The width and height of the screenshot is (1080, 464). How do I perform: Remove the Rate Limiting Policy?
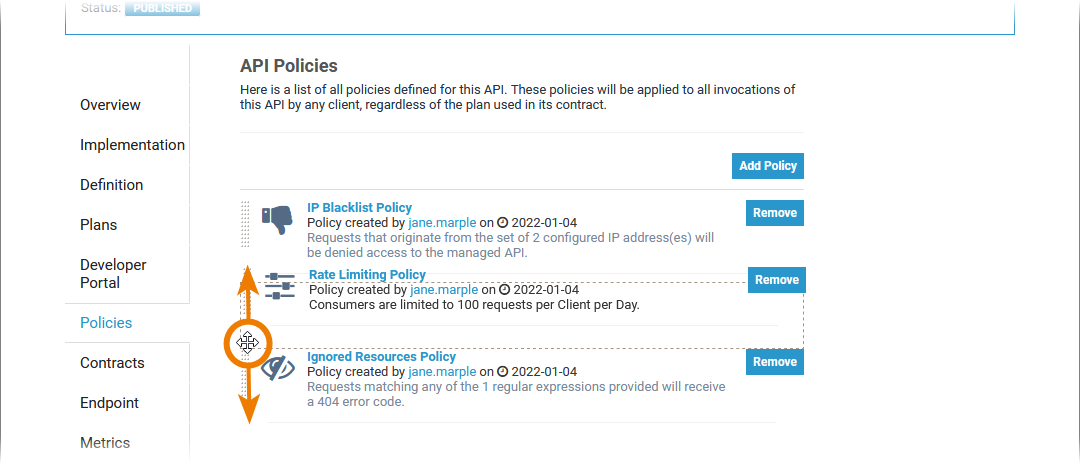(x=776, y=280)
